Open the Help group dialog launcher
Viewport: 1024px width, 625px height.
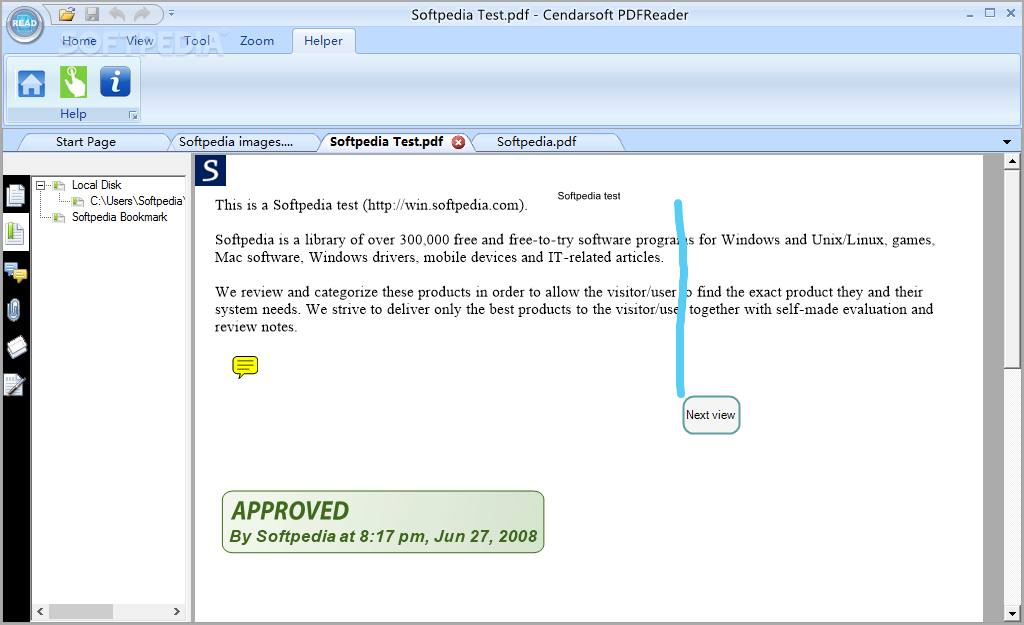[x=133, y=116]
